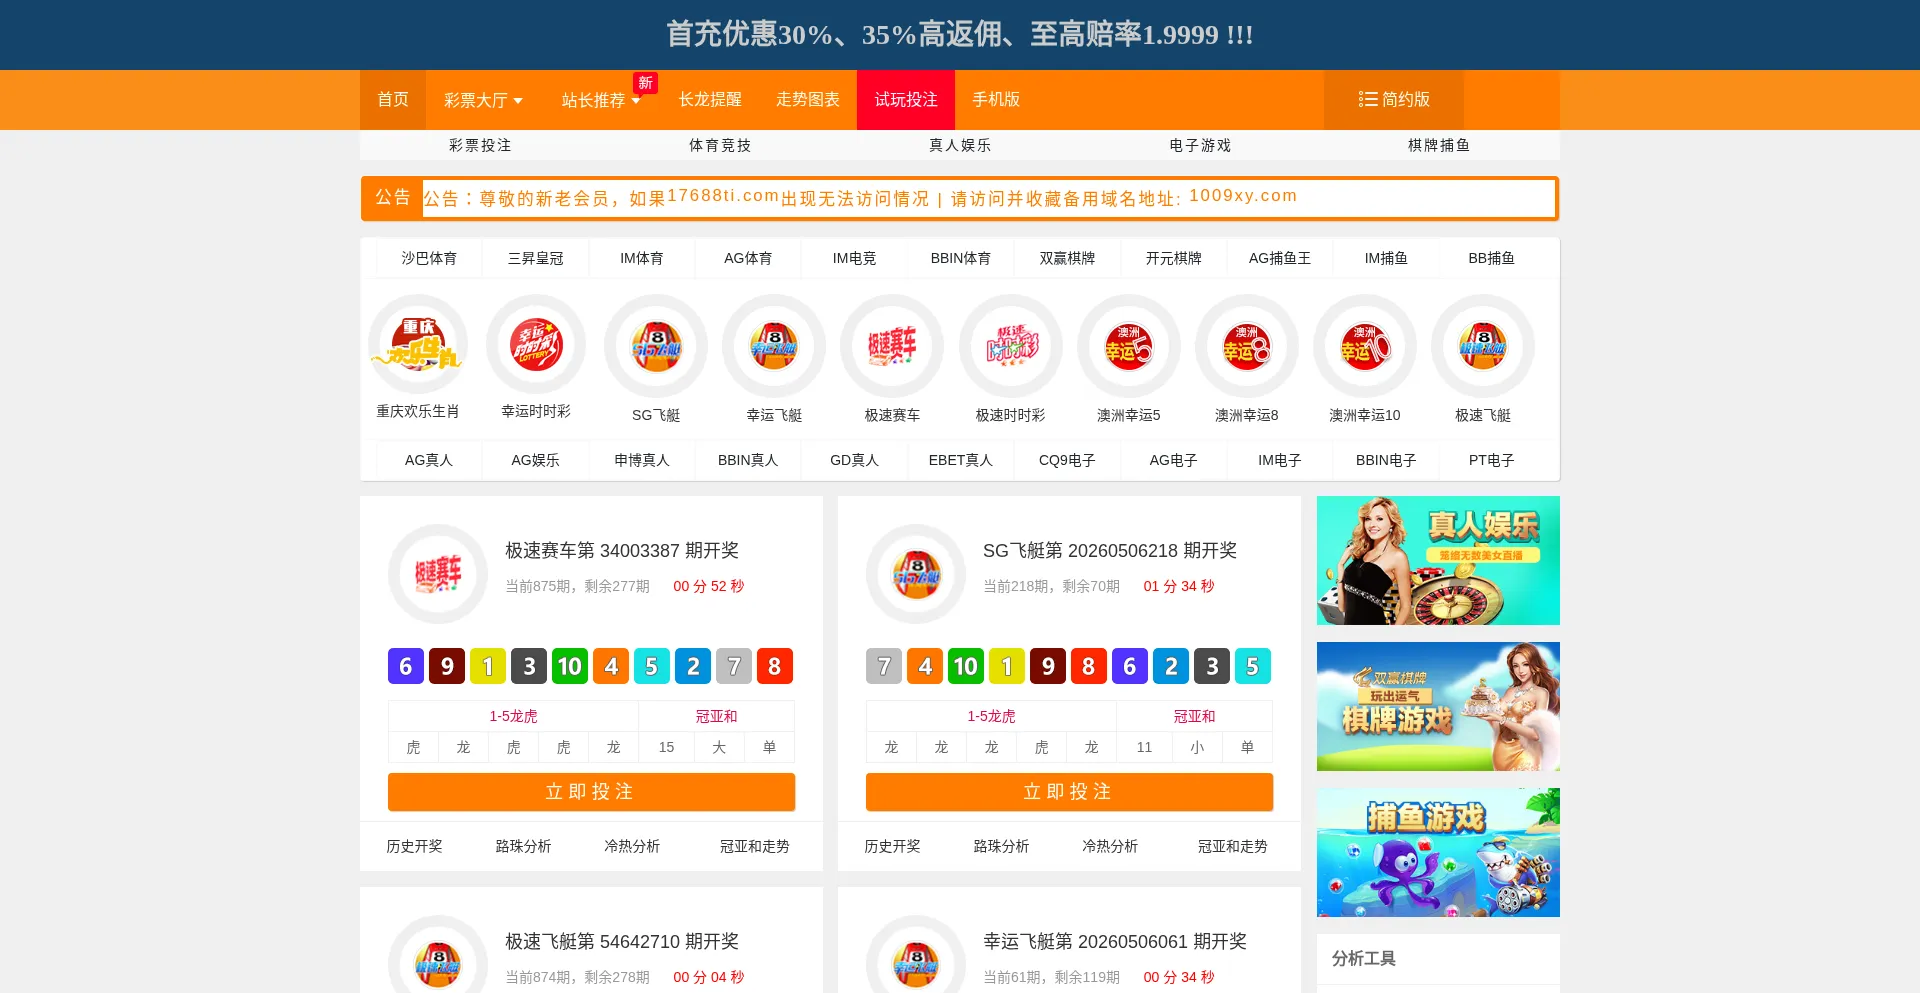Click the EBET真人 link
The width and height of the screenshot is (1920, 993).
click(960, 460)
